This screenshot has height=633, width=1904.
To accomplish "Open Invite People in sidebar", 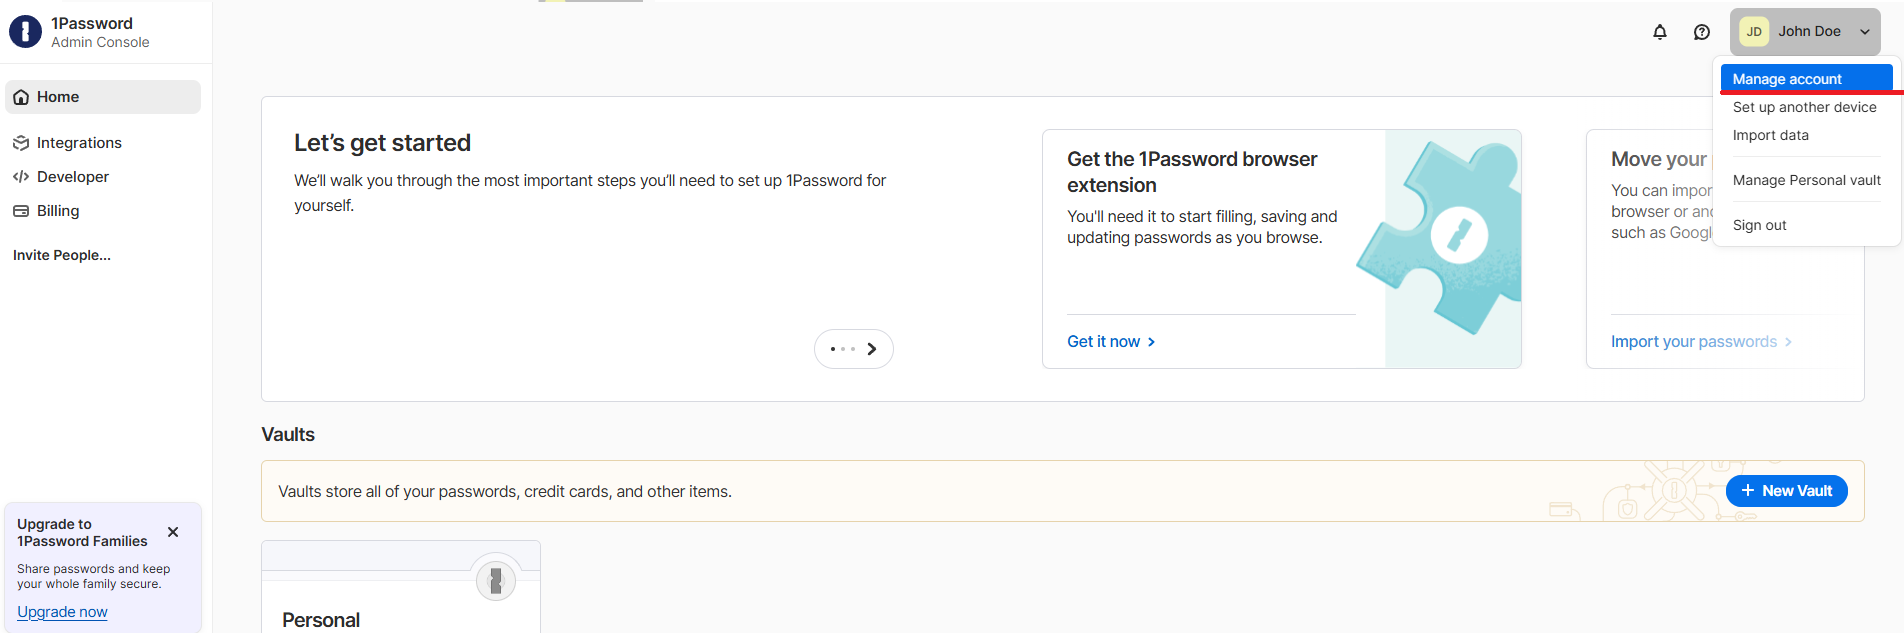I will [x=62, y=255].
